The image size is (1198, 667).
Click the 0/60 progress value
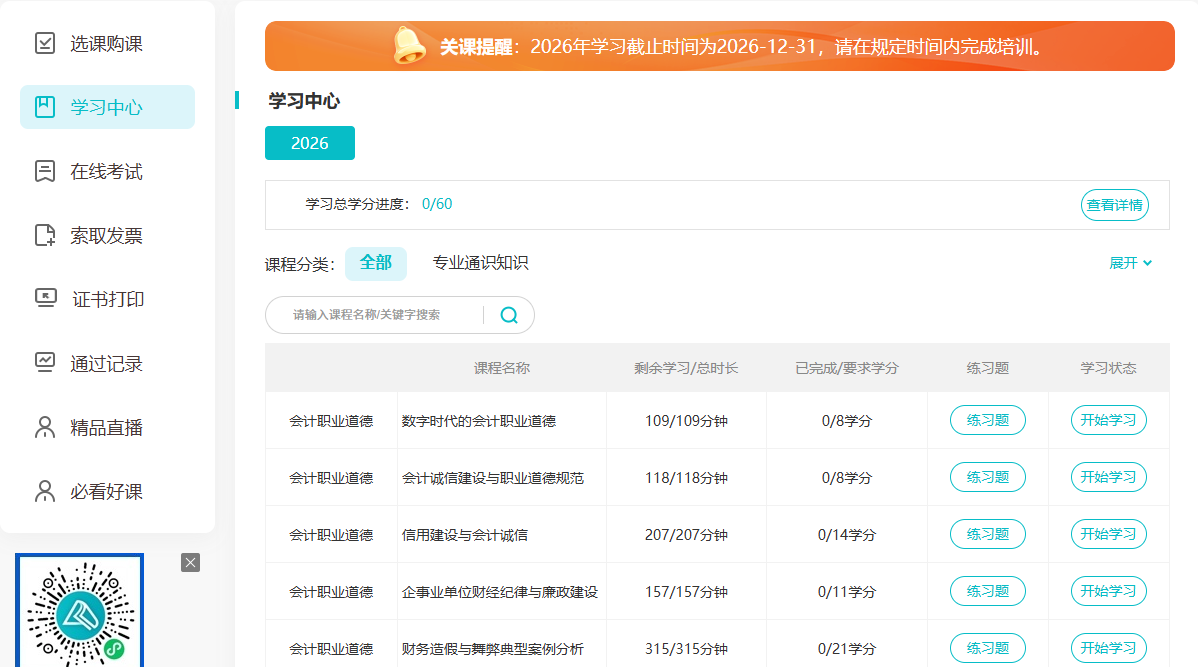pos(437,204)
